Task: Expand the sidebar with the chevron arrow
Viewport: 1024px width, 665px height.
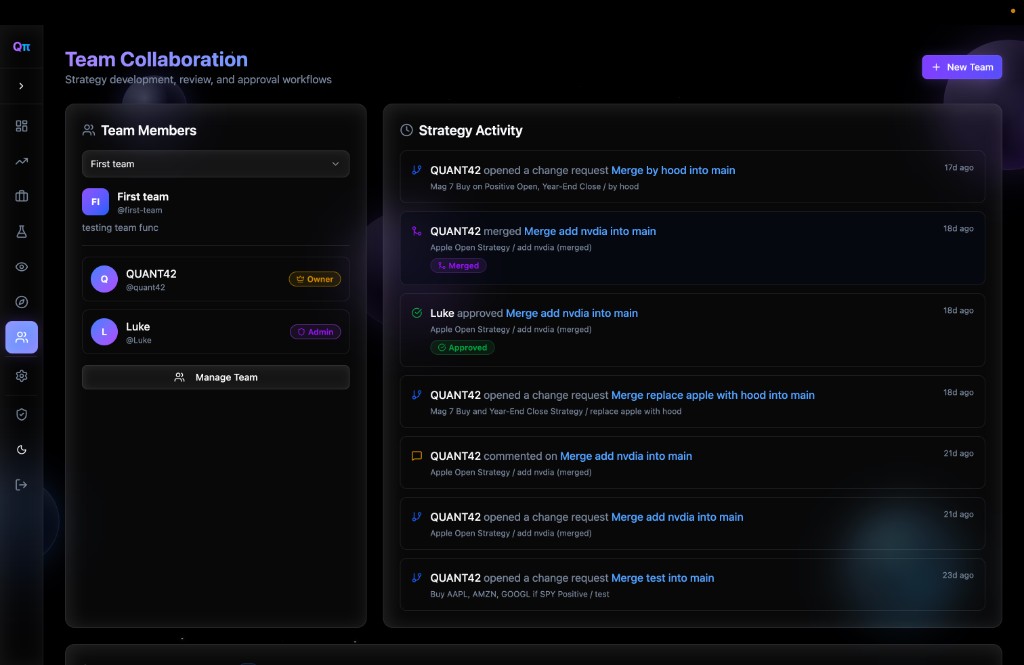Action: pos(22,86)
